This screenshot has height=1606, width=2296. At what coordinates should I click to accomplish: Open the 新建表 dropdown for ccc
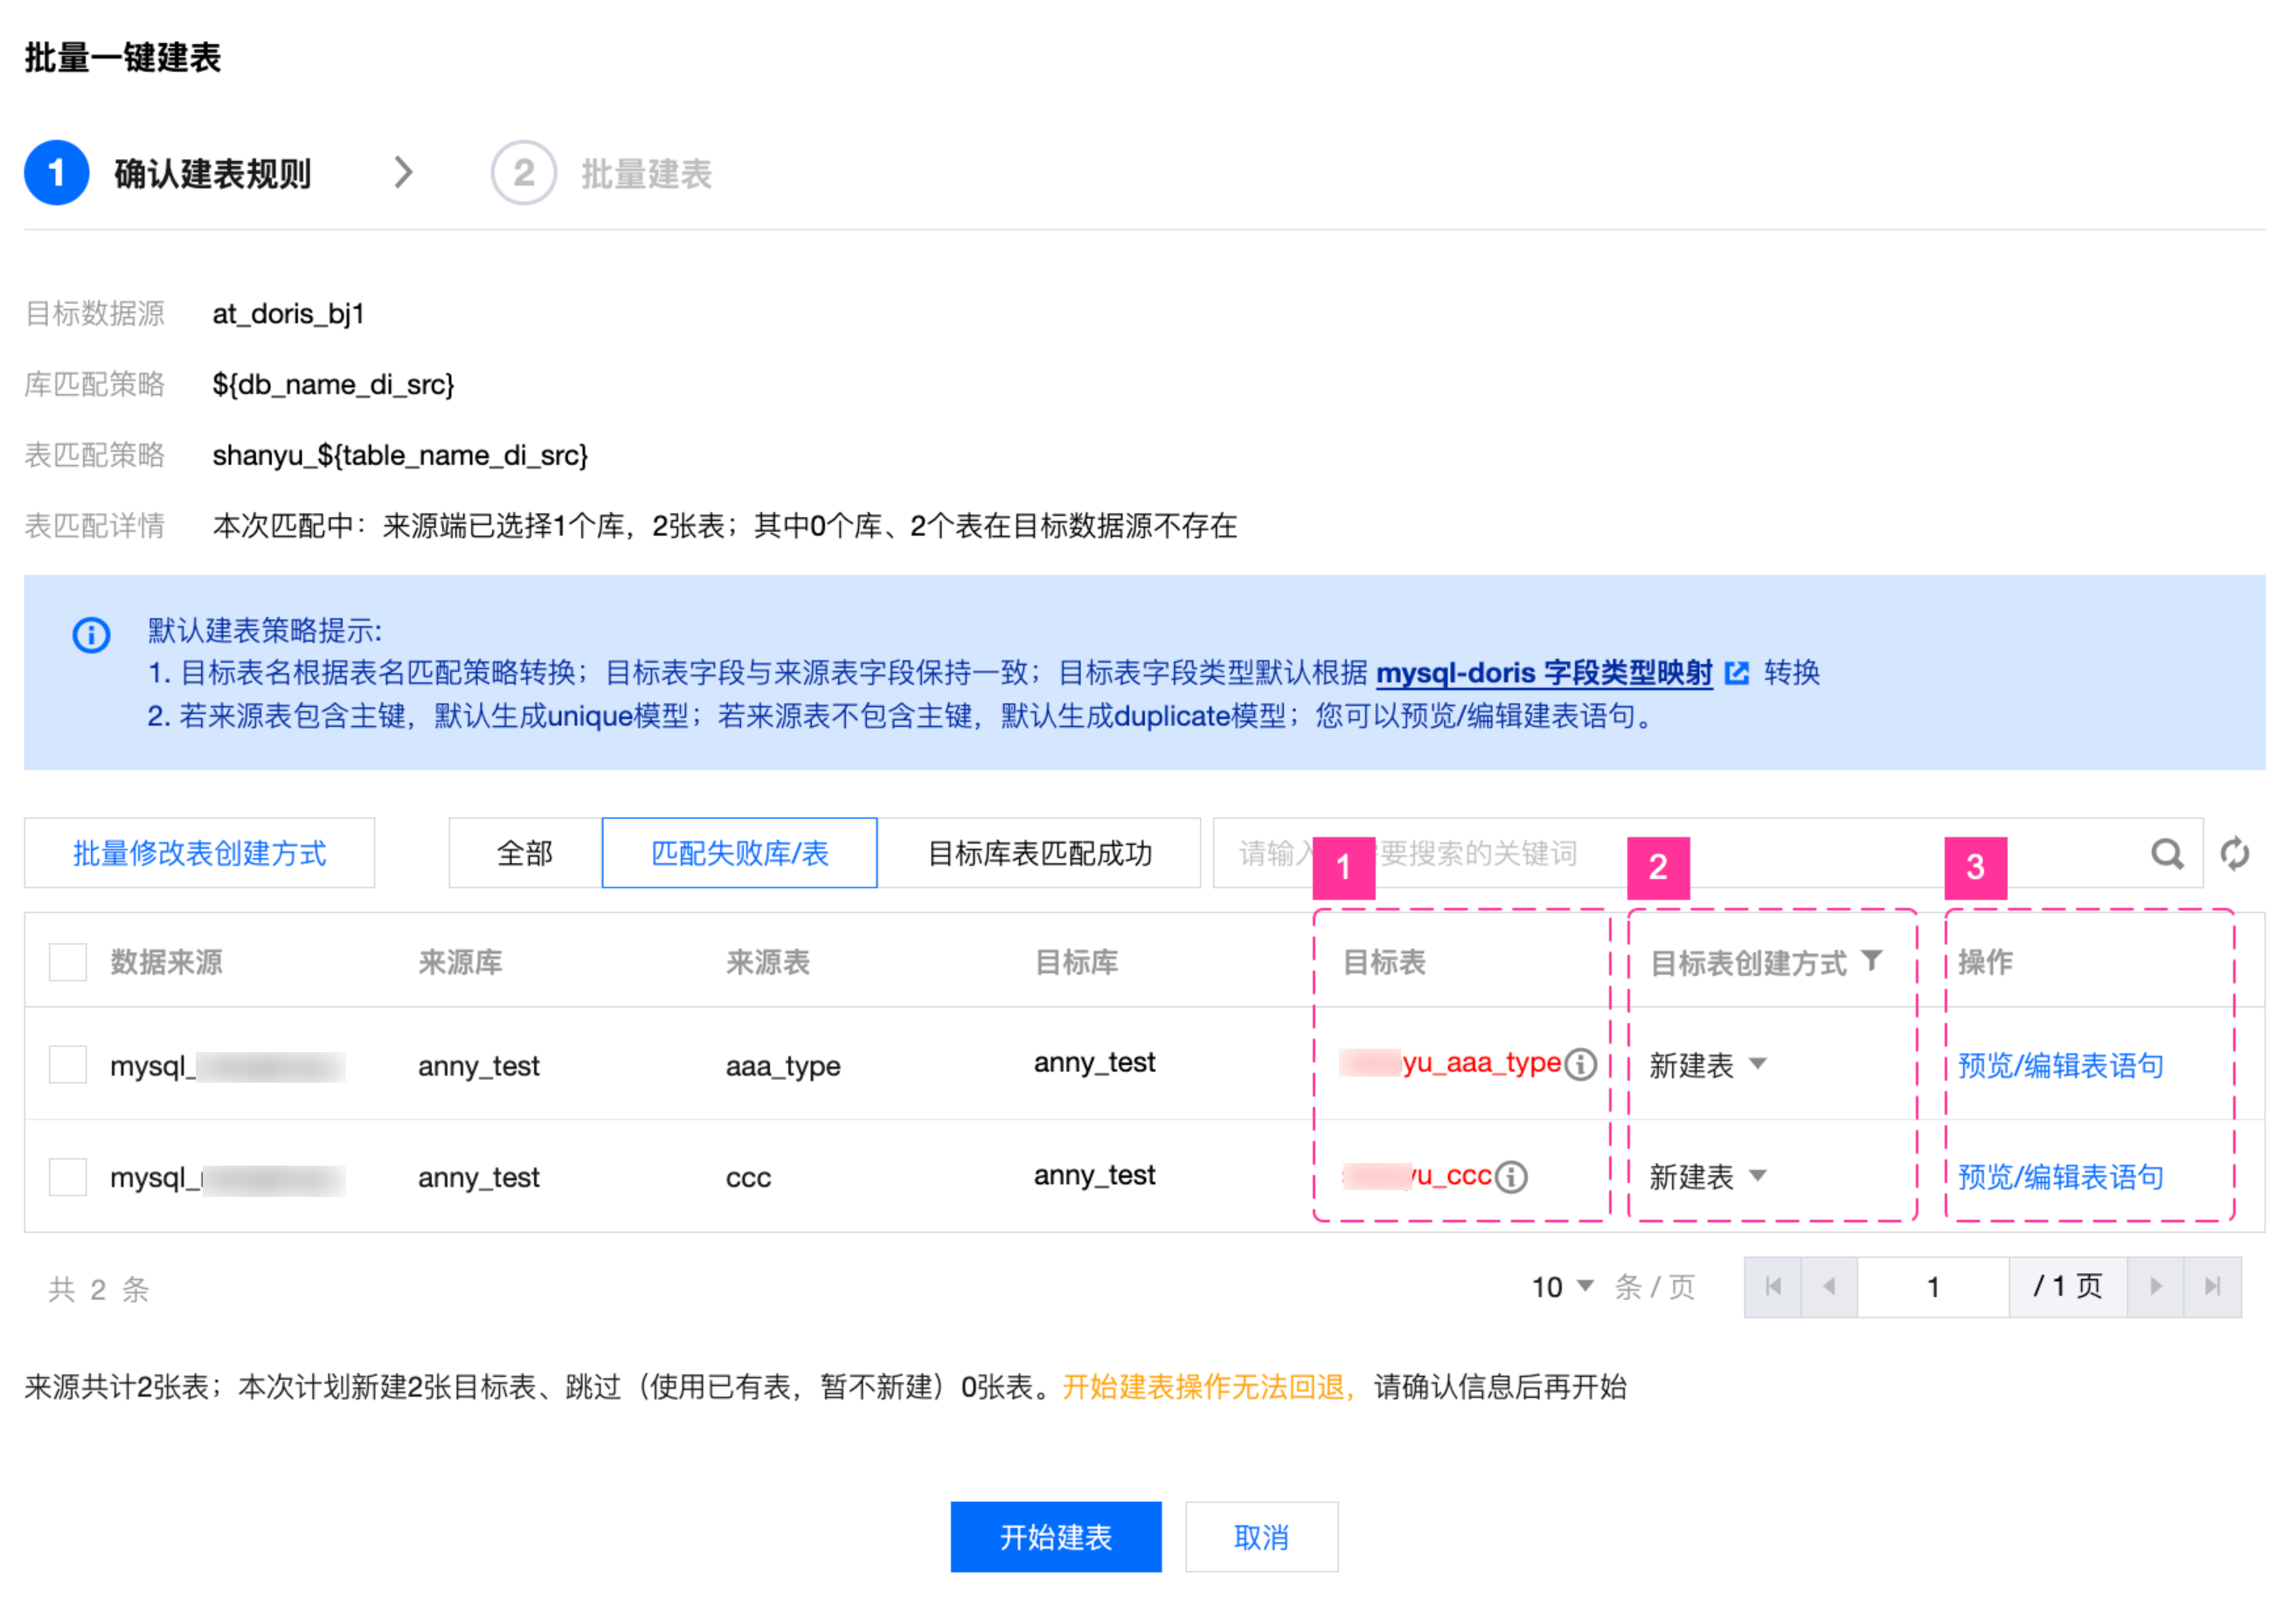click(1707, 1177)
